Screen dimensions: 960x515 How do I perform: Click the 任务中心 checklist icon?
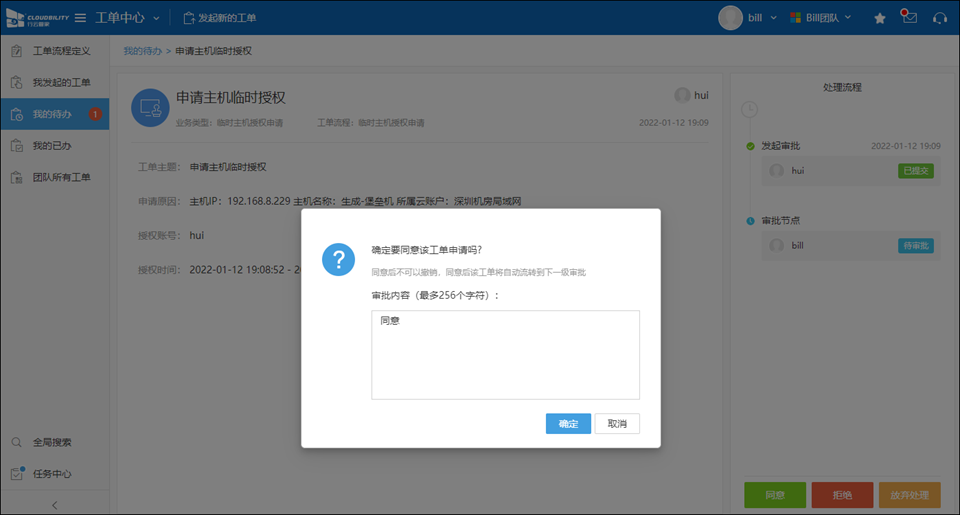(17, 473)
